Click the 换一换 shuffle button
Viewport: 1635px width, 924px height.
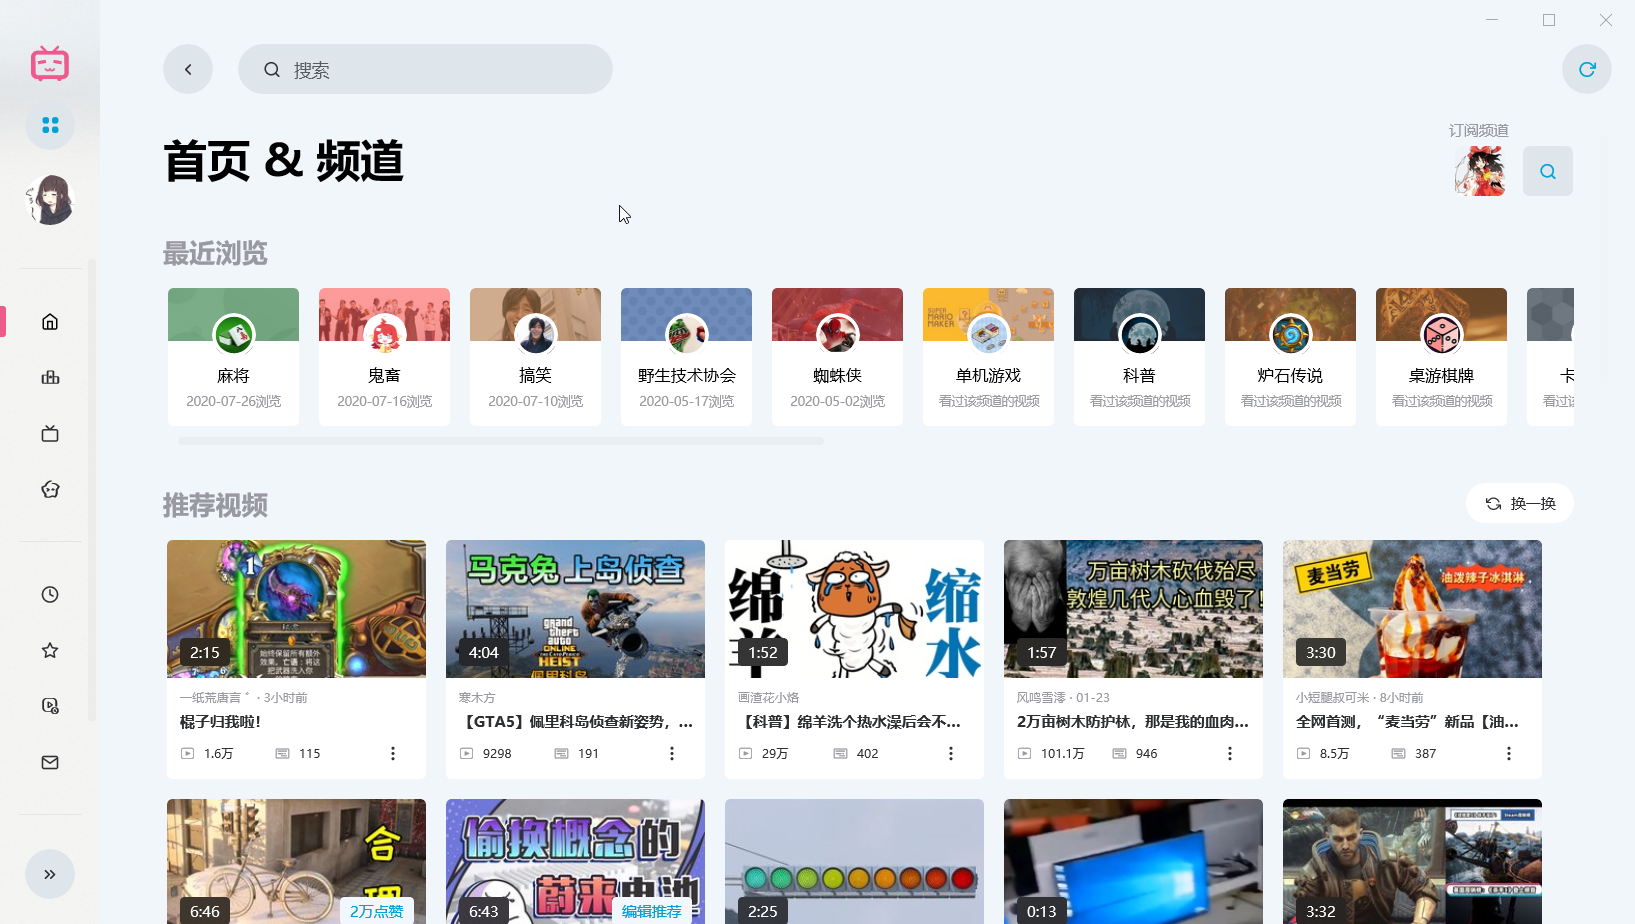pos(1520,503)
